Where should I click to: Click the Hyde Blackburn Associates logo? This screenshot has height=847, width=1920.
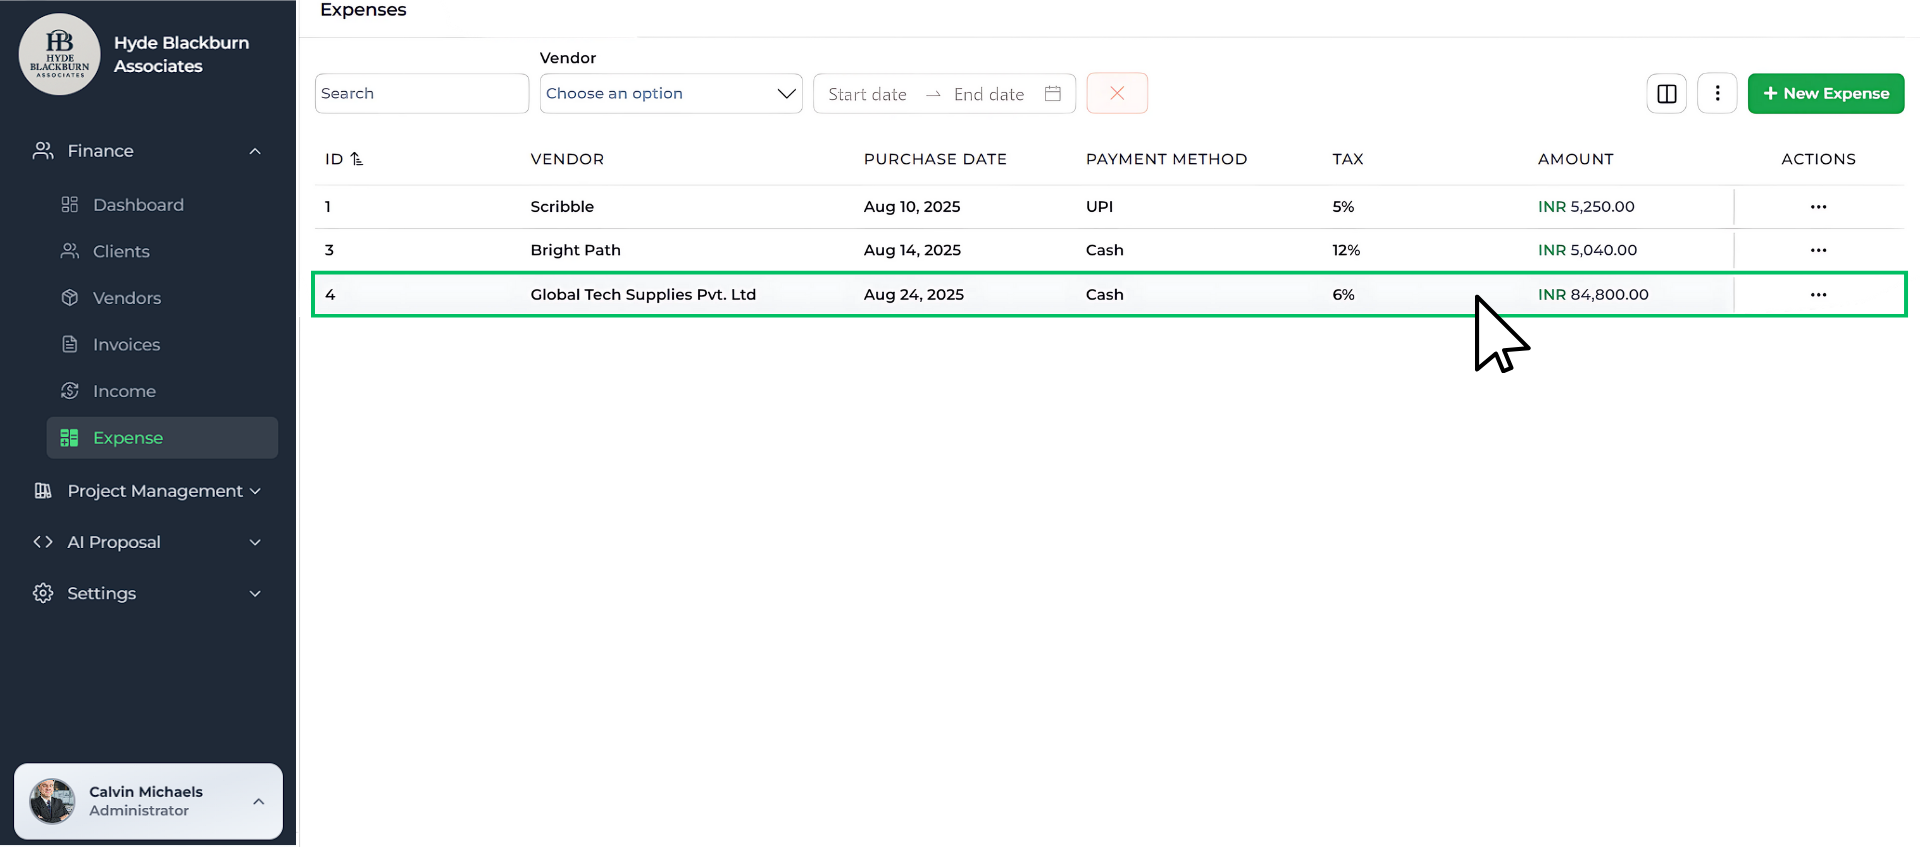pyautogui.click(x=60, y=55)
